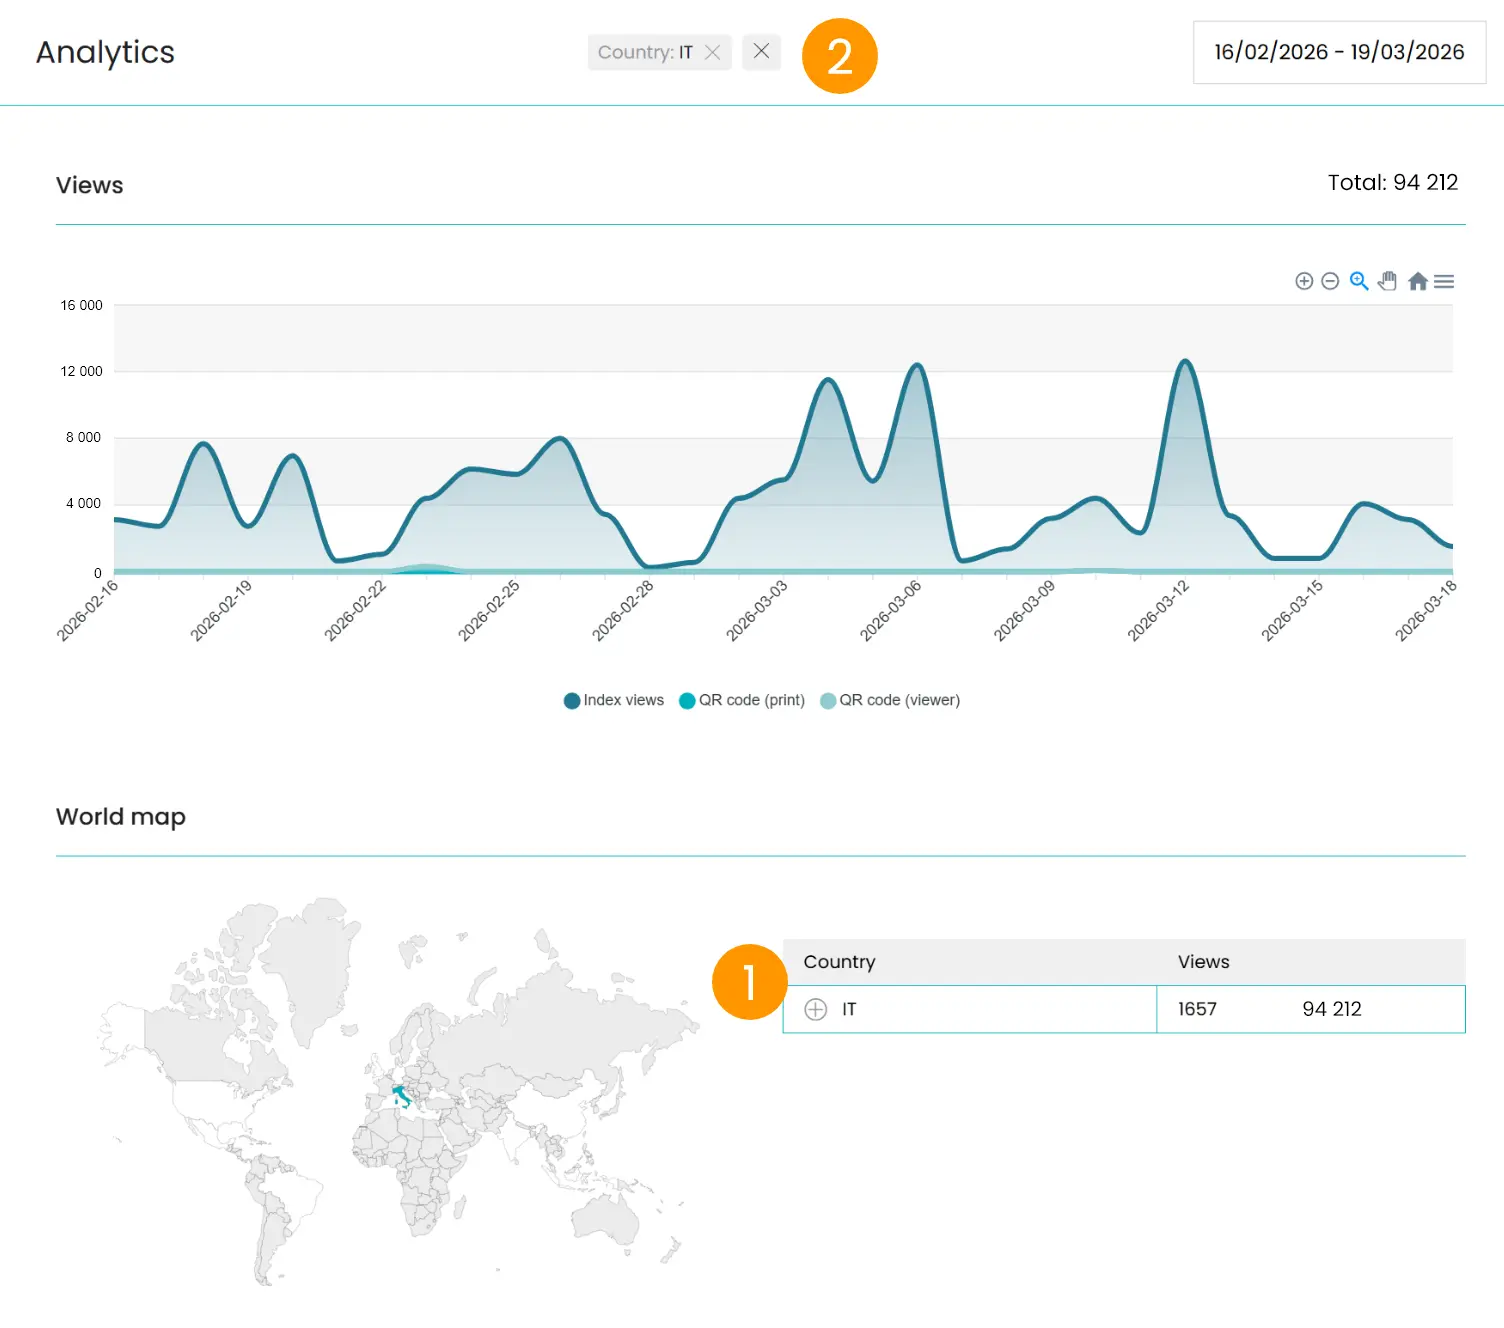This screenshot has width=1504, height=1328.
Task: Clear all filters with the standalone X icon
Action: 761,52
